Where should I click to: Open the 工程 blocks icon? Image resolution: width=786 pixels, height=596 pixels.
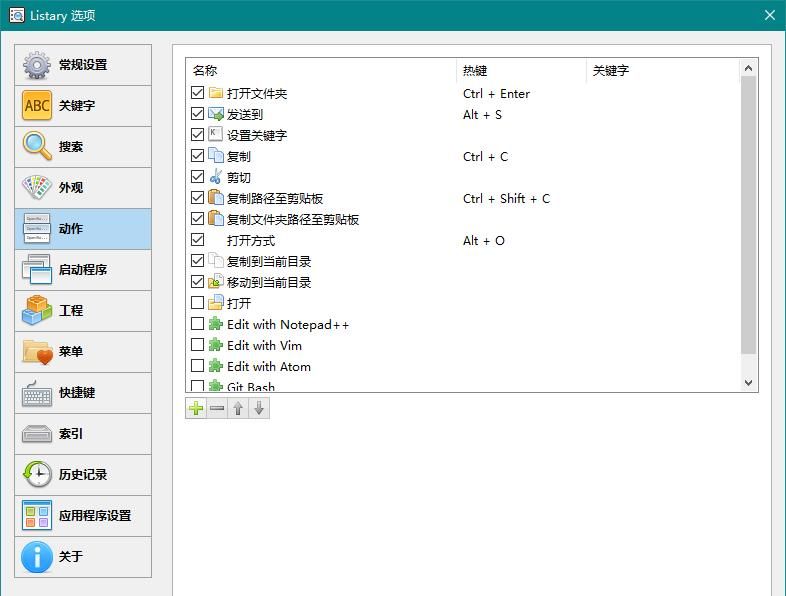37,310
